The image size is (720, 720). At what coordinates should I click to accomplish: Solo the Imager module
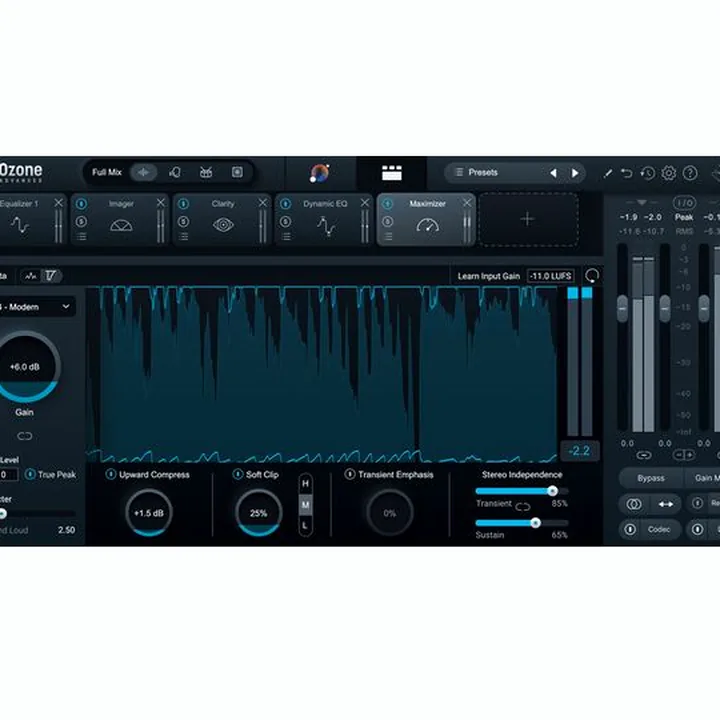[81, 222]
